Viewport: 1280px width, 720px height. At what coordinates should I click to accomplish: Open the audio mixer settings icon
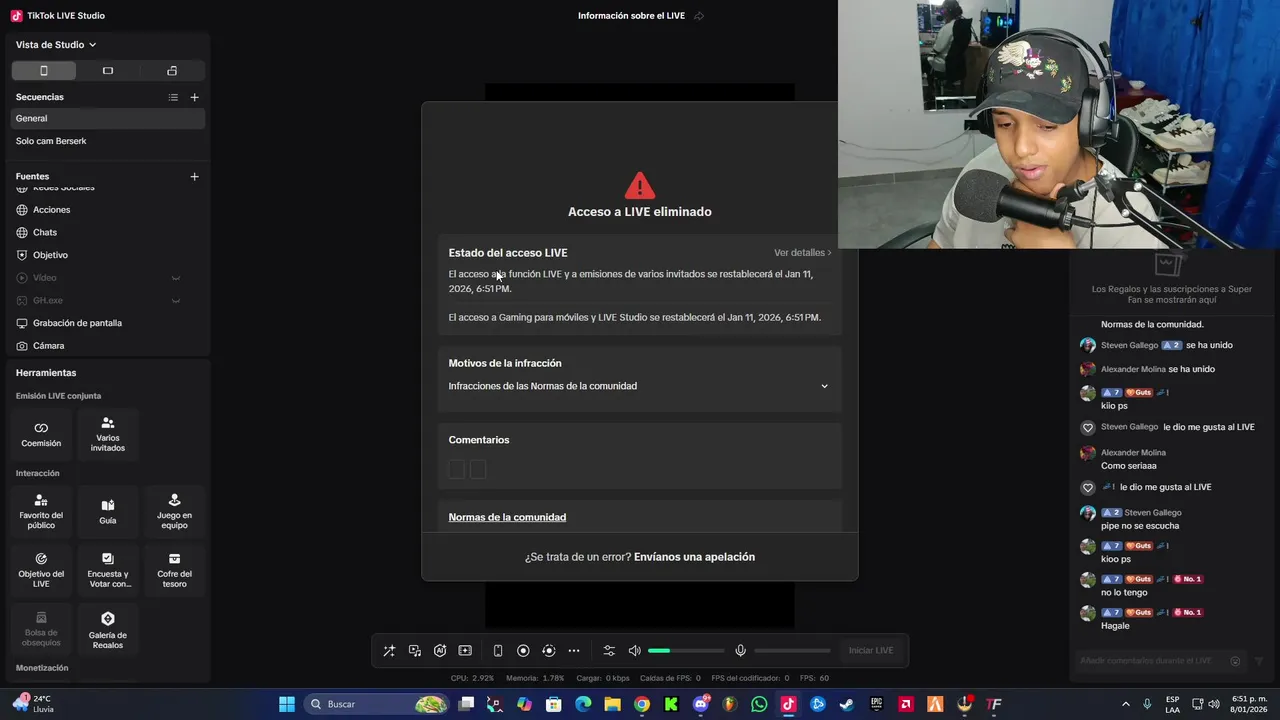[x=609, y=651]
